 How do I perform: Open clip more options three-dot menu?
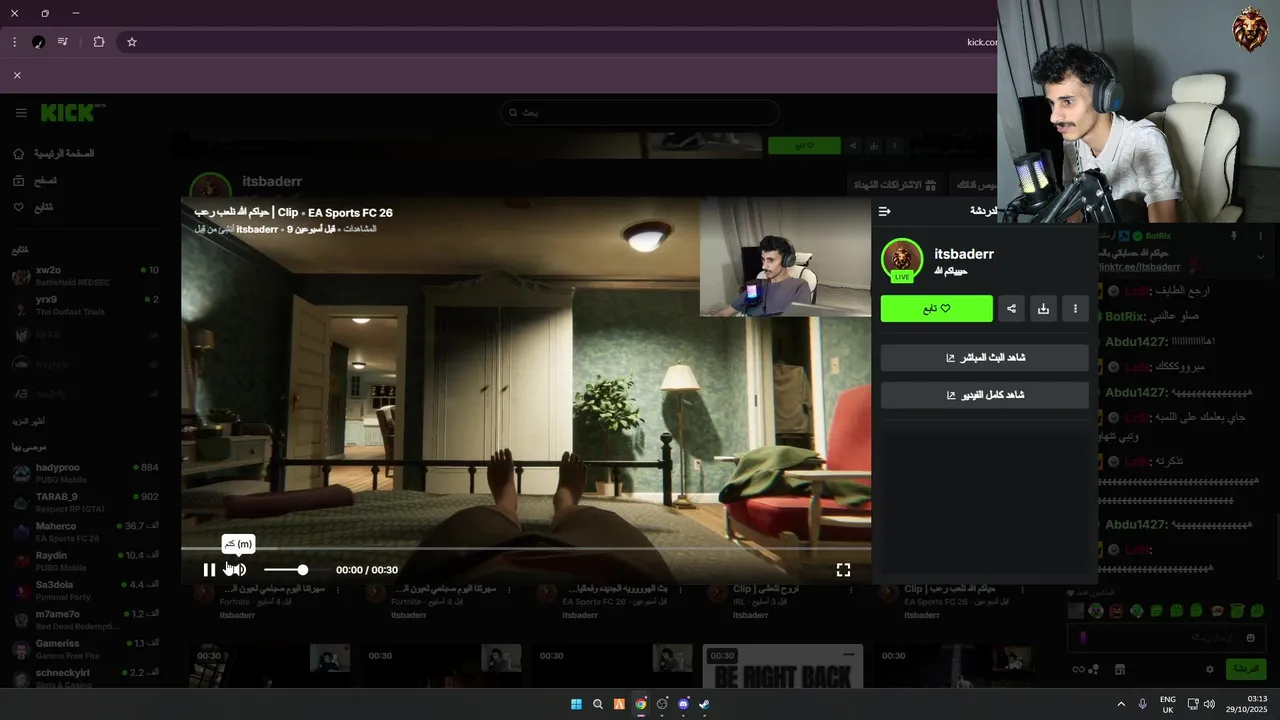[1075, 309]
